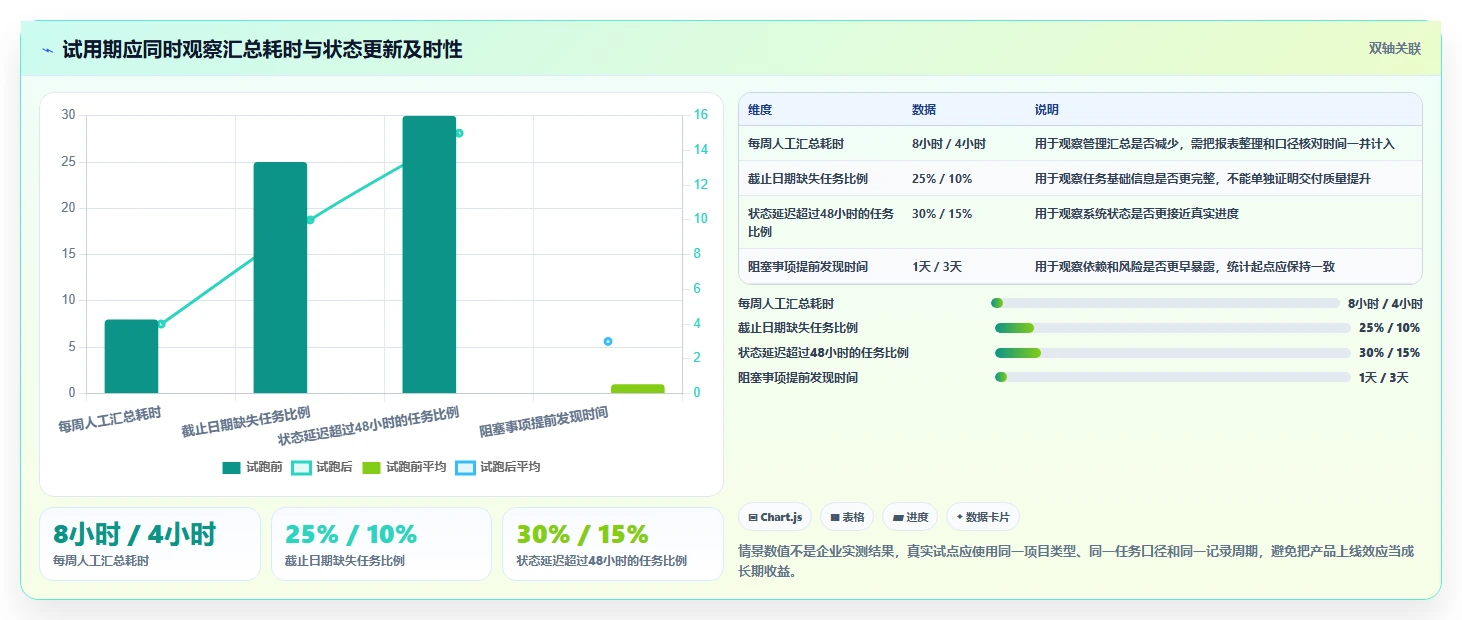Click the 数据 table column header
This screenshot has height=620, width=1462.
pos(924,110)
